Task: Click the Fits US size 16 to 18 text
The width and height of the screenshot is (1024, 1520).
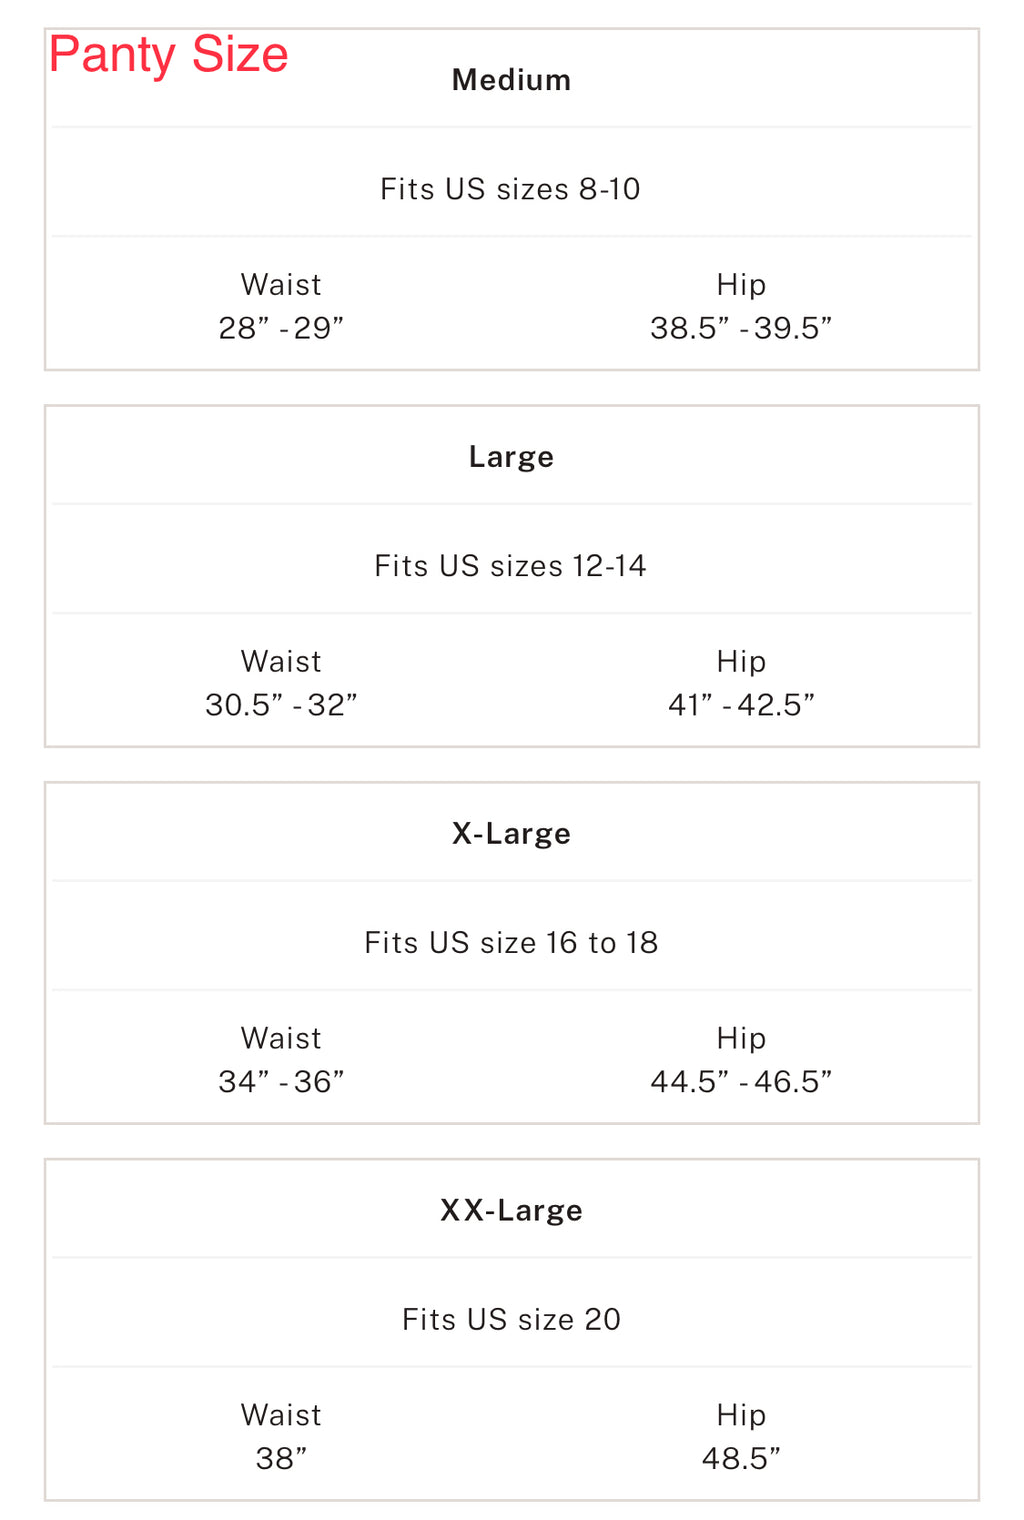Action: [511, 943]
